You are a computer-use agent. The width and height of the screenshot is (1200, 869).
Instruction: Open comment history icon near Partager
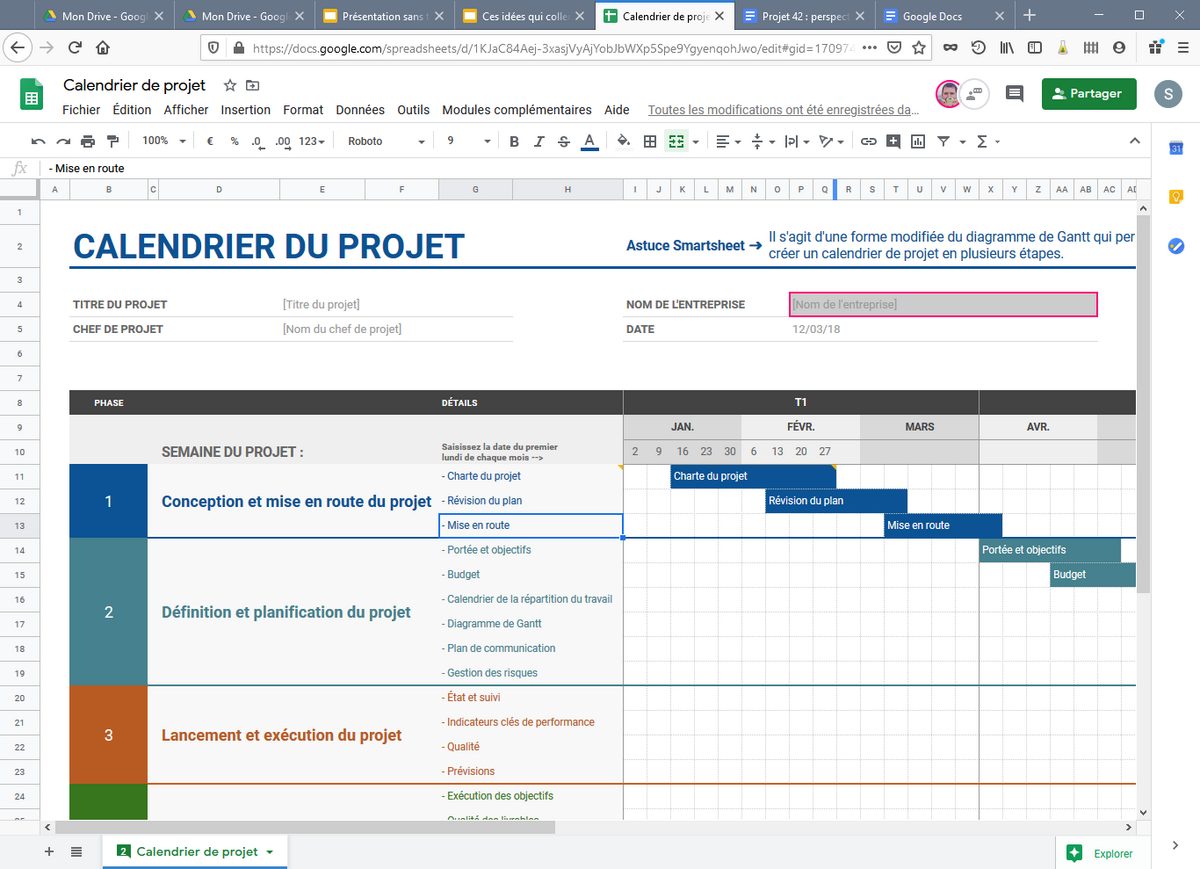pyautogui.click(x=1014, y=93)
